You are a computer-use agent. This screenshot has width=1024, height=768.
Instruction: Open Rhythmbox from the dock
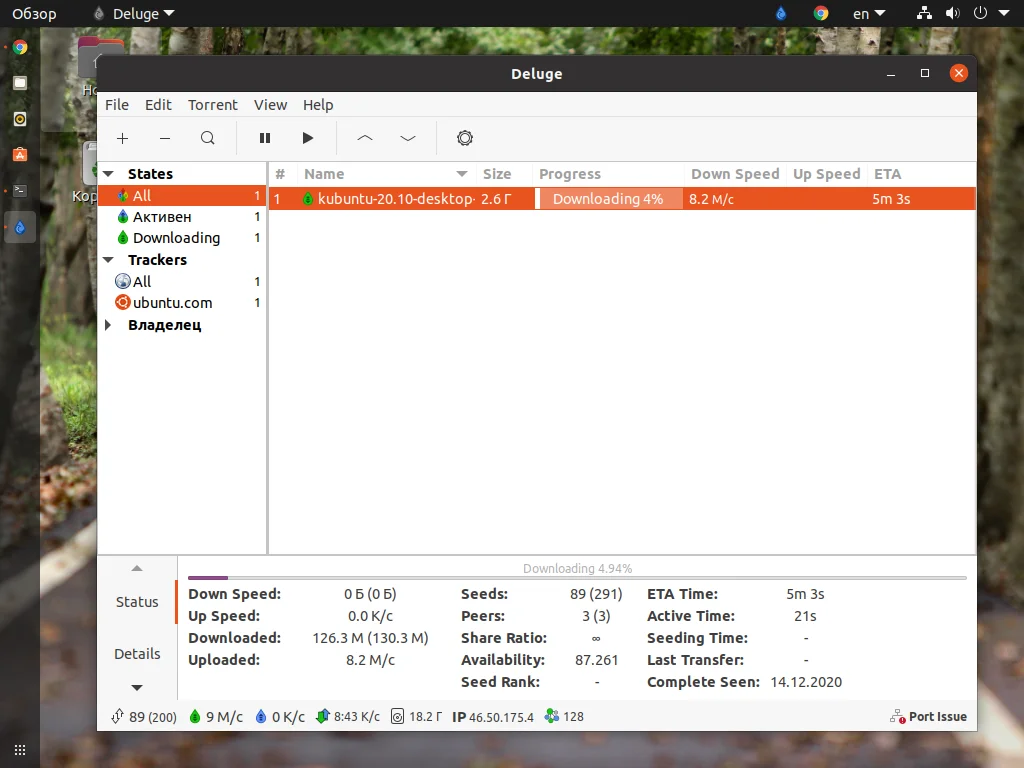20,119
